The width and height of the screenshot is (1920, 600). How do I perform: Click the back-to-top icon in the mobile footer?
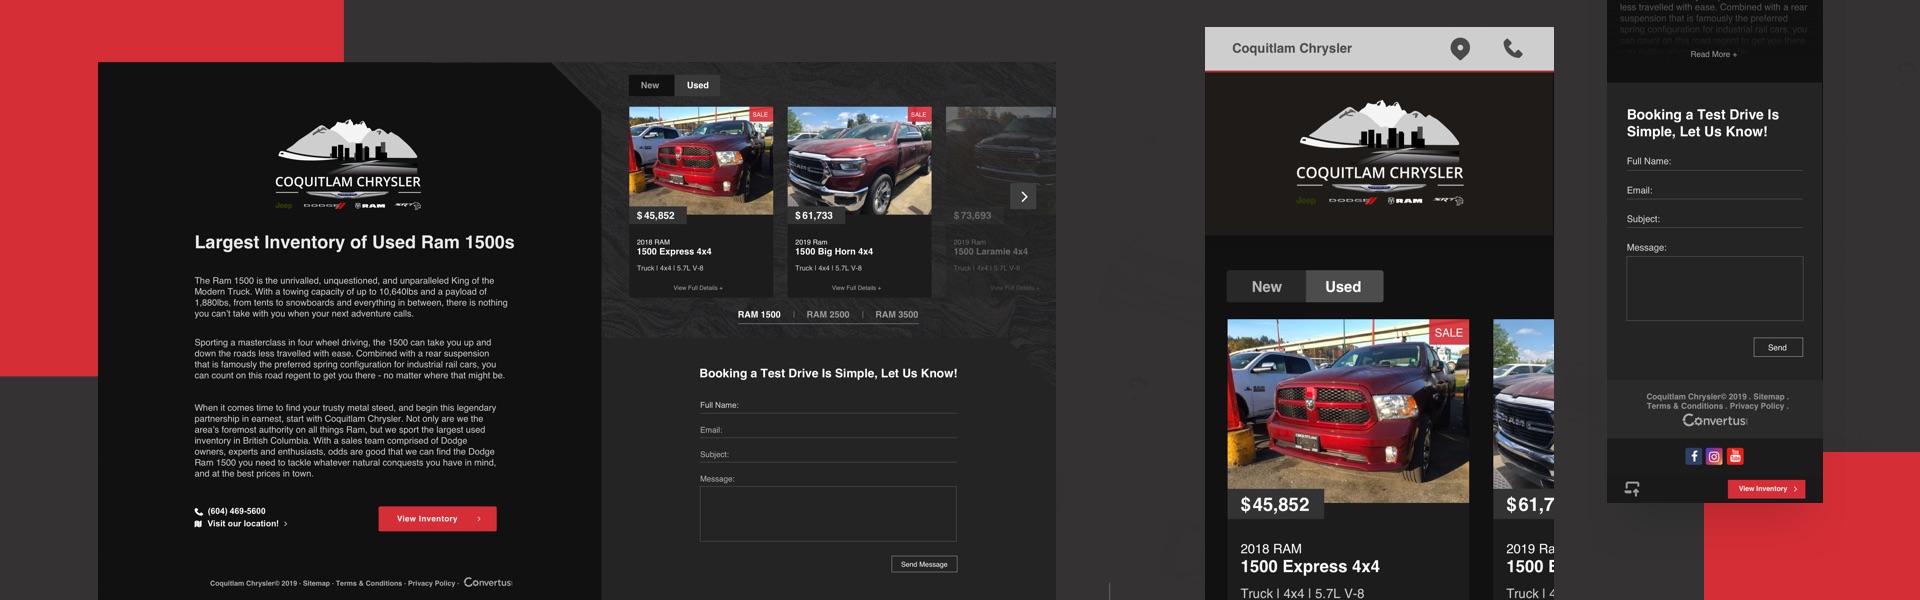(x=1632, y=489)
